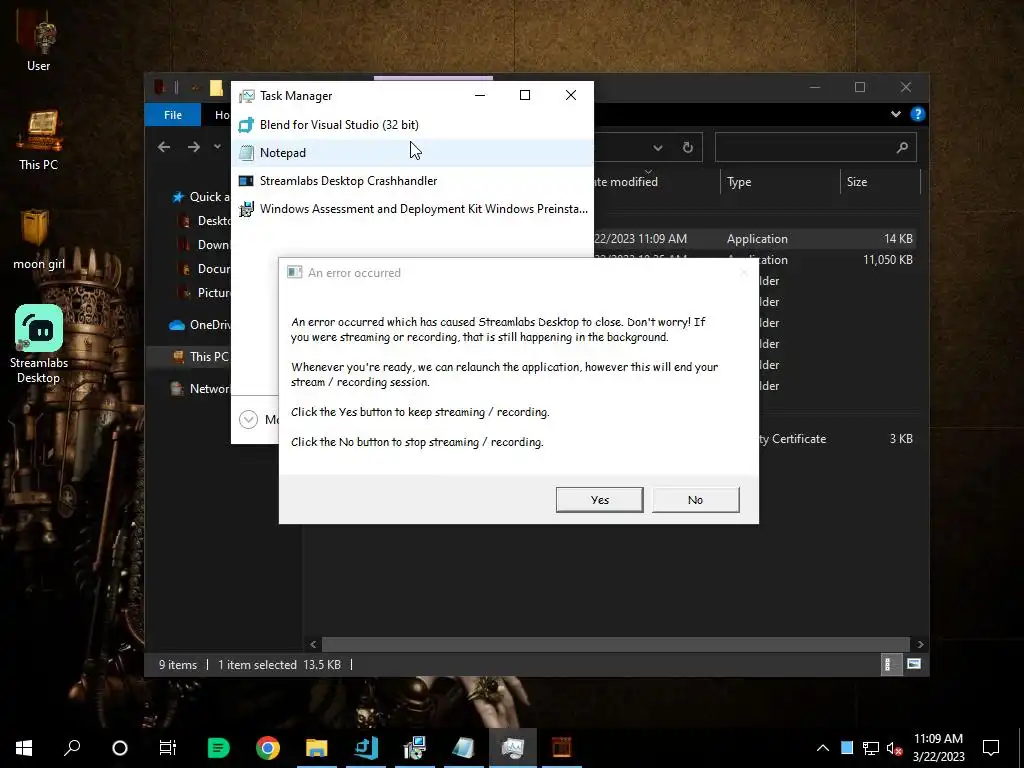Open the User desktop icon
The image size is (1024, 768).
(x=38, y=42)
